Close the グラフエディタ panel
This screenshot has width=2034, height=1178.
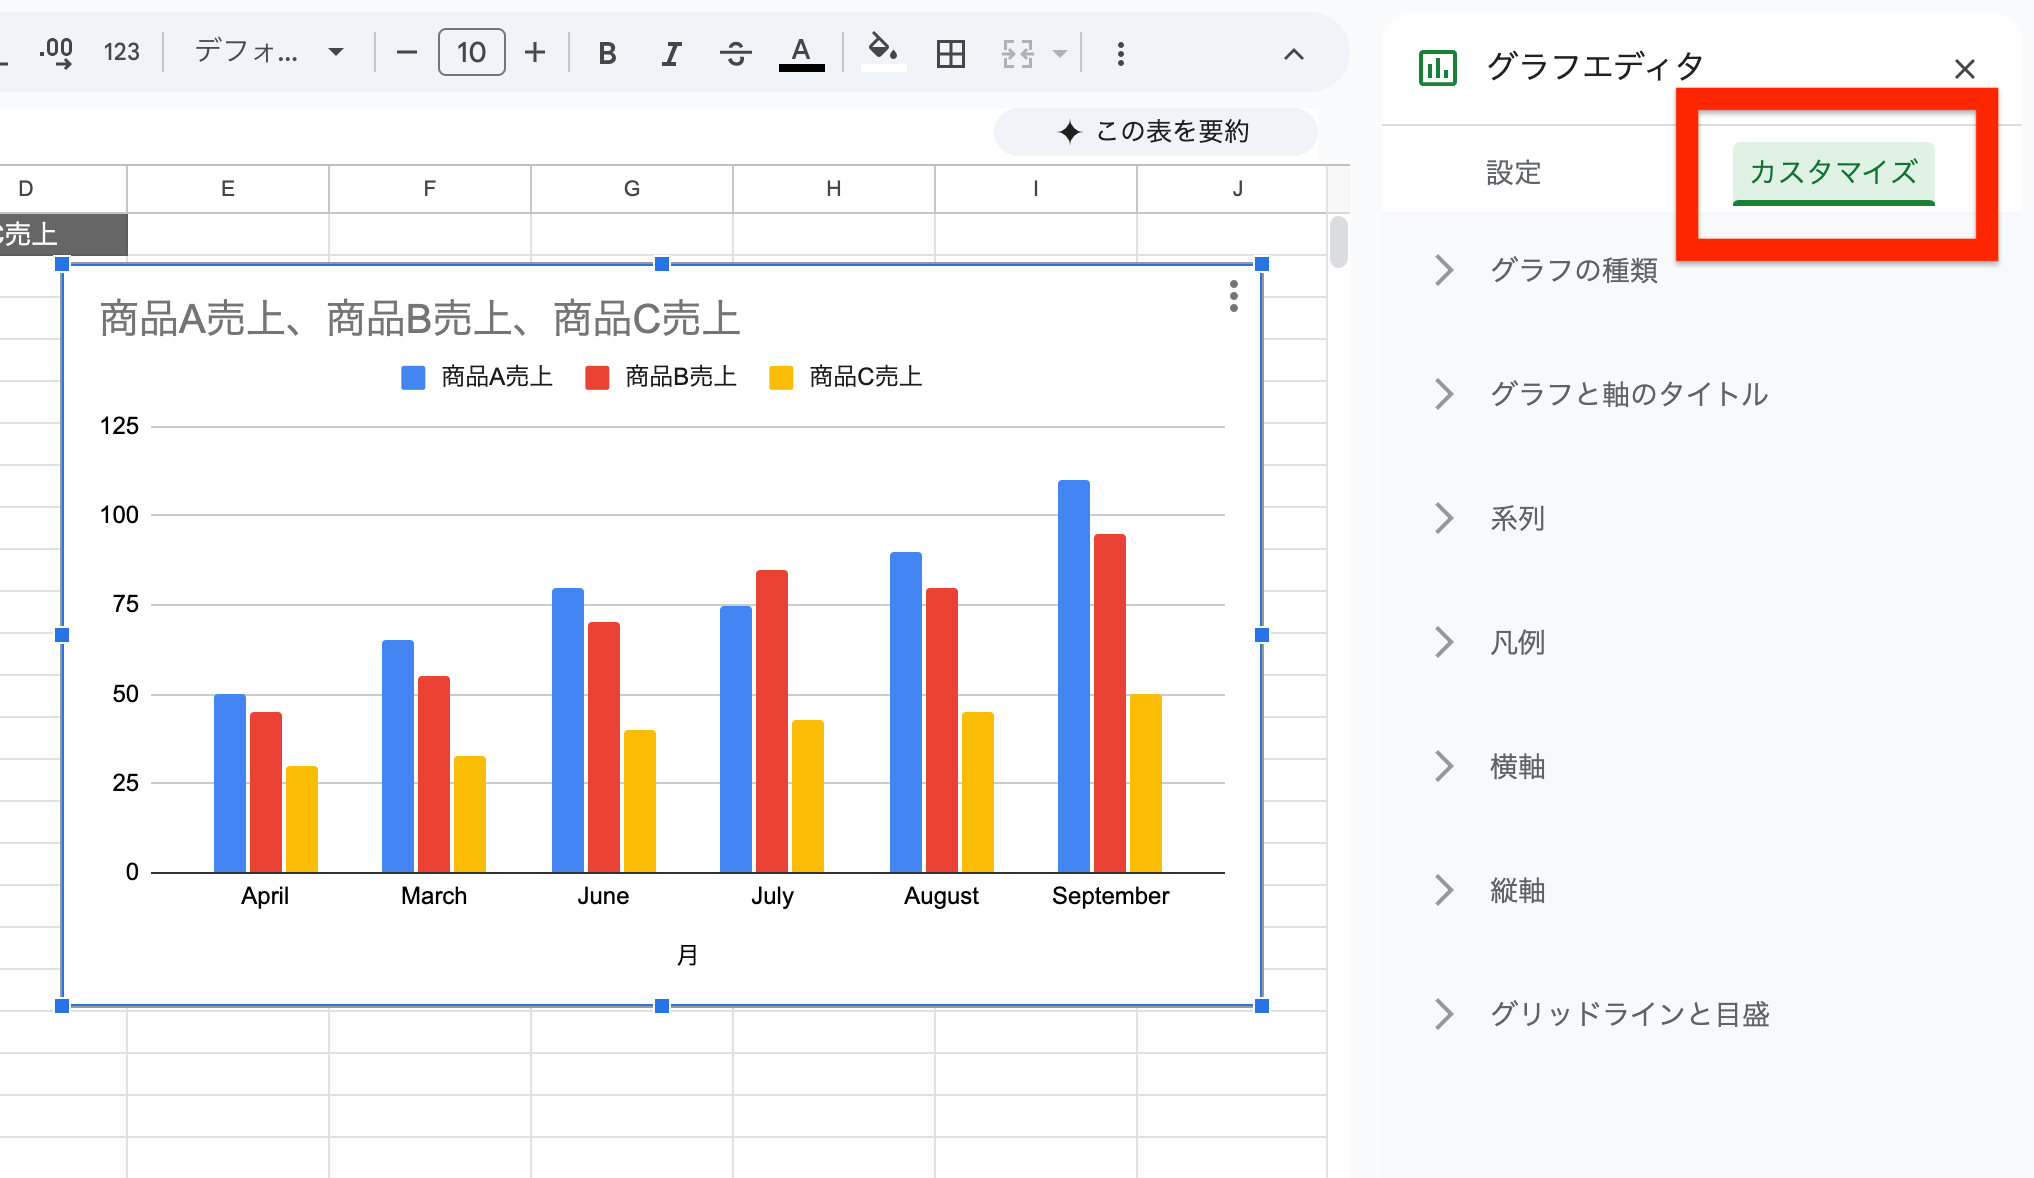tap(1964, 68)
